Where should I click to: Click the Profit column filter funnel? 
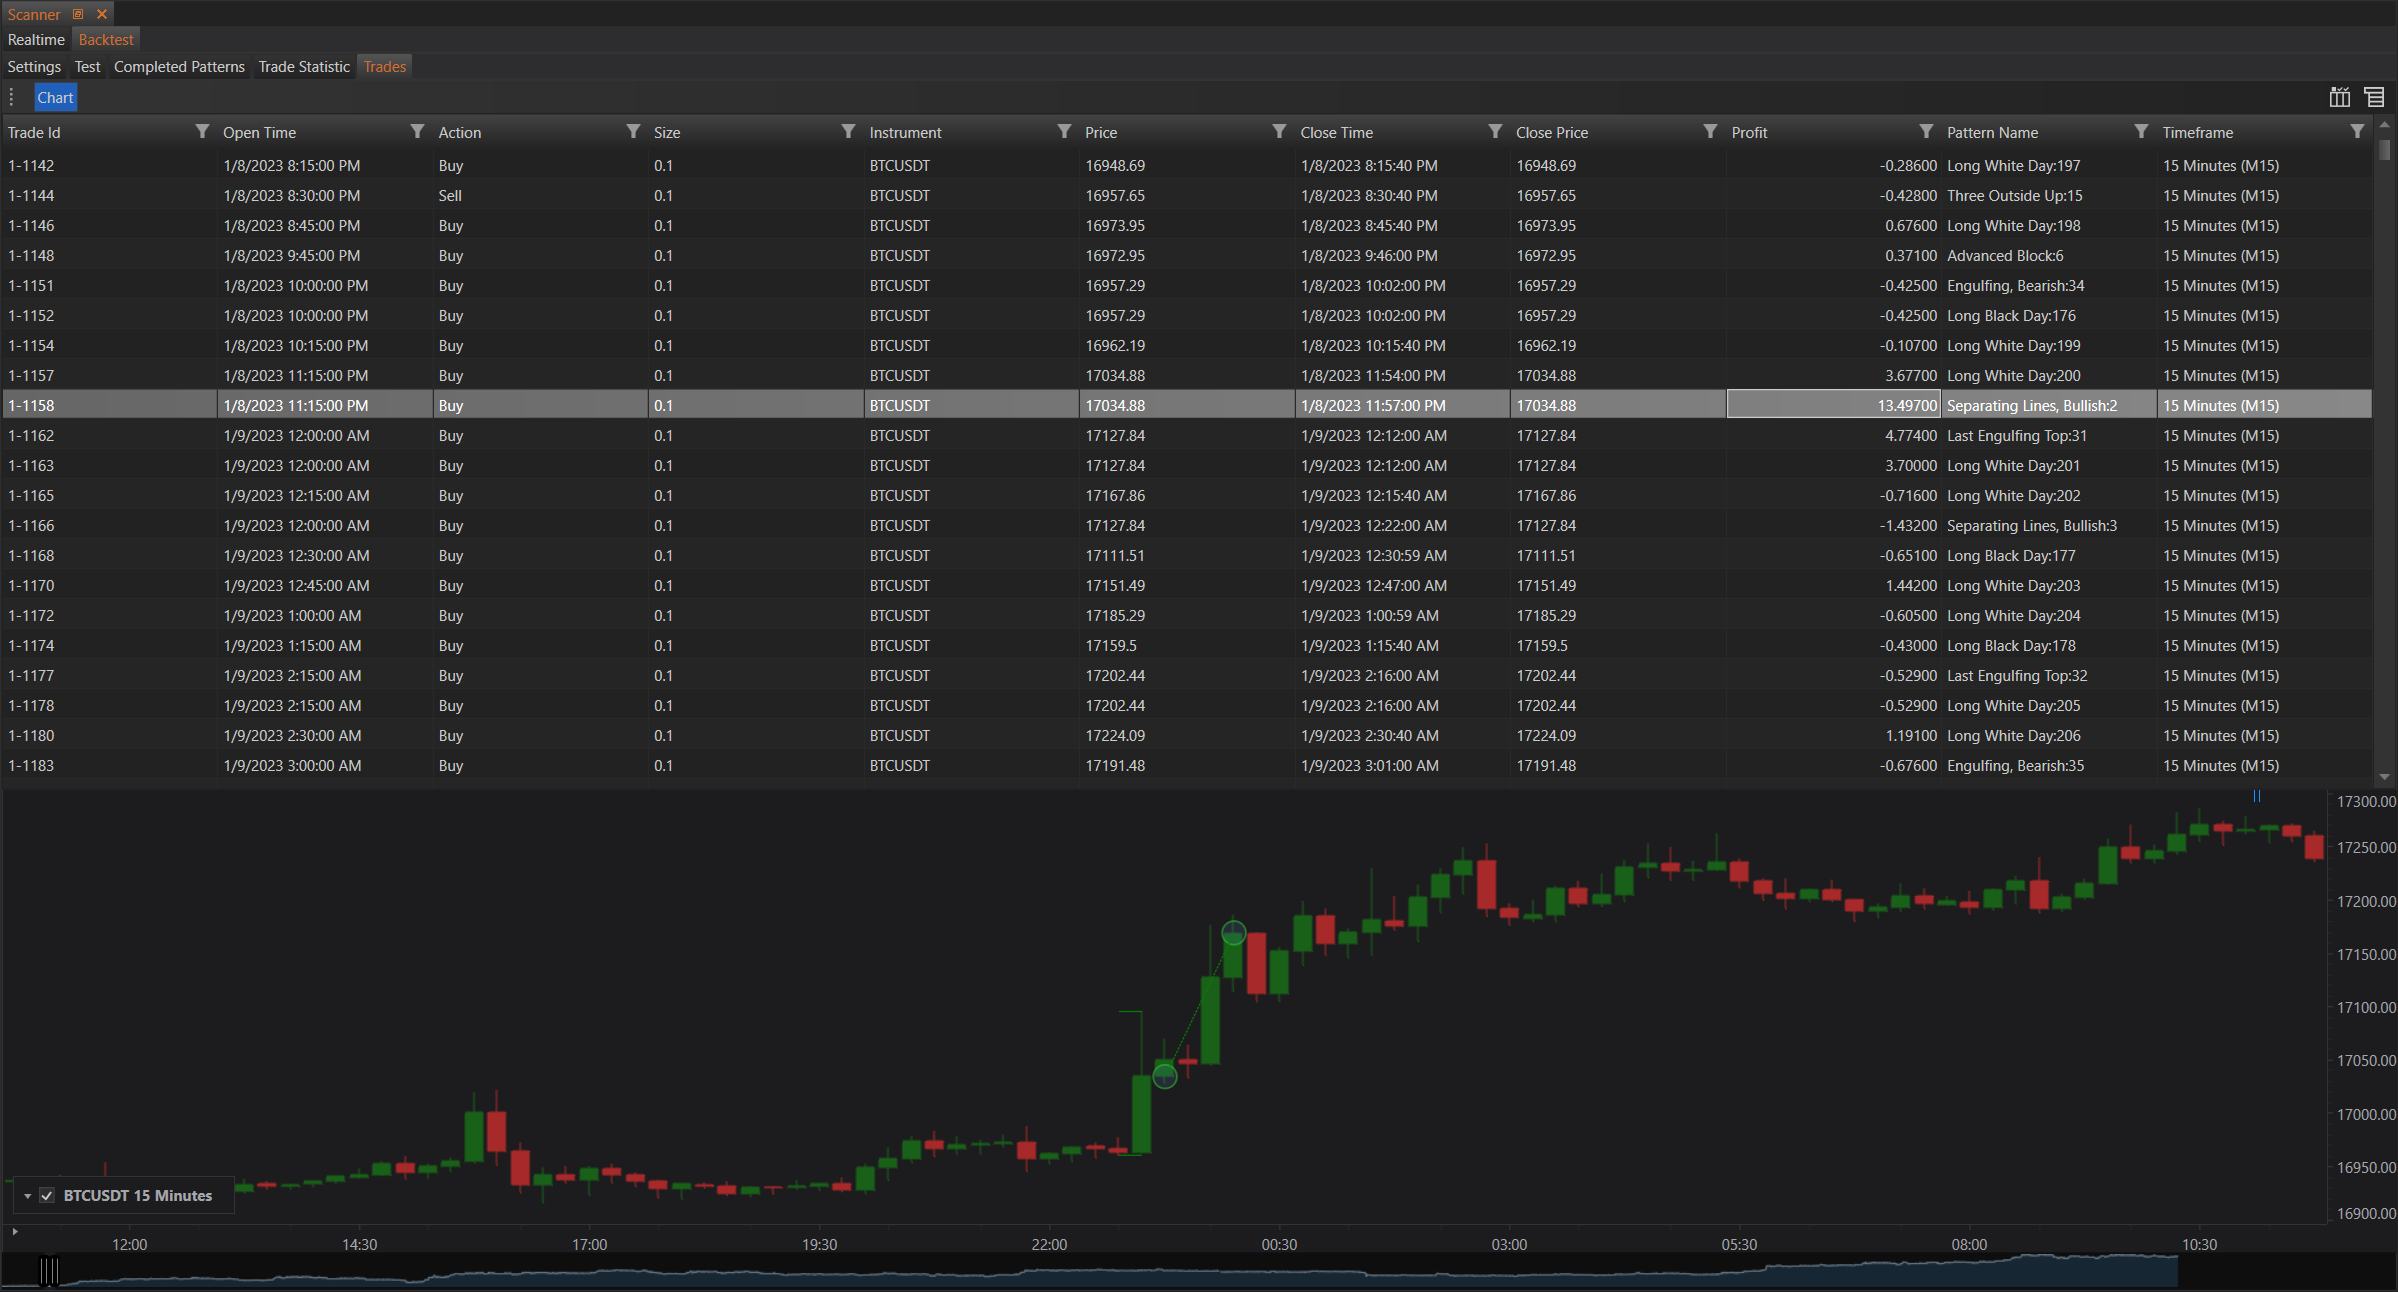[x=1926, y=132]
